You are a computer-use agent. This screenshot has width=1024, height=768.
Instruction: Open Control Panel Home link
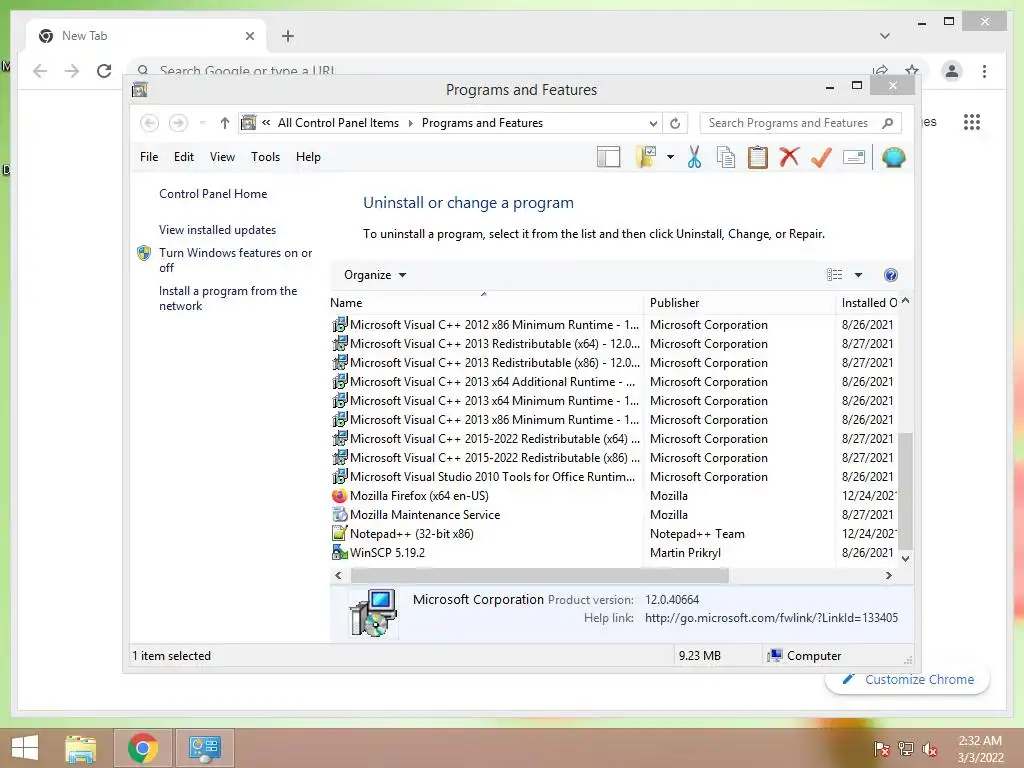(213, 194)
